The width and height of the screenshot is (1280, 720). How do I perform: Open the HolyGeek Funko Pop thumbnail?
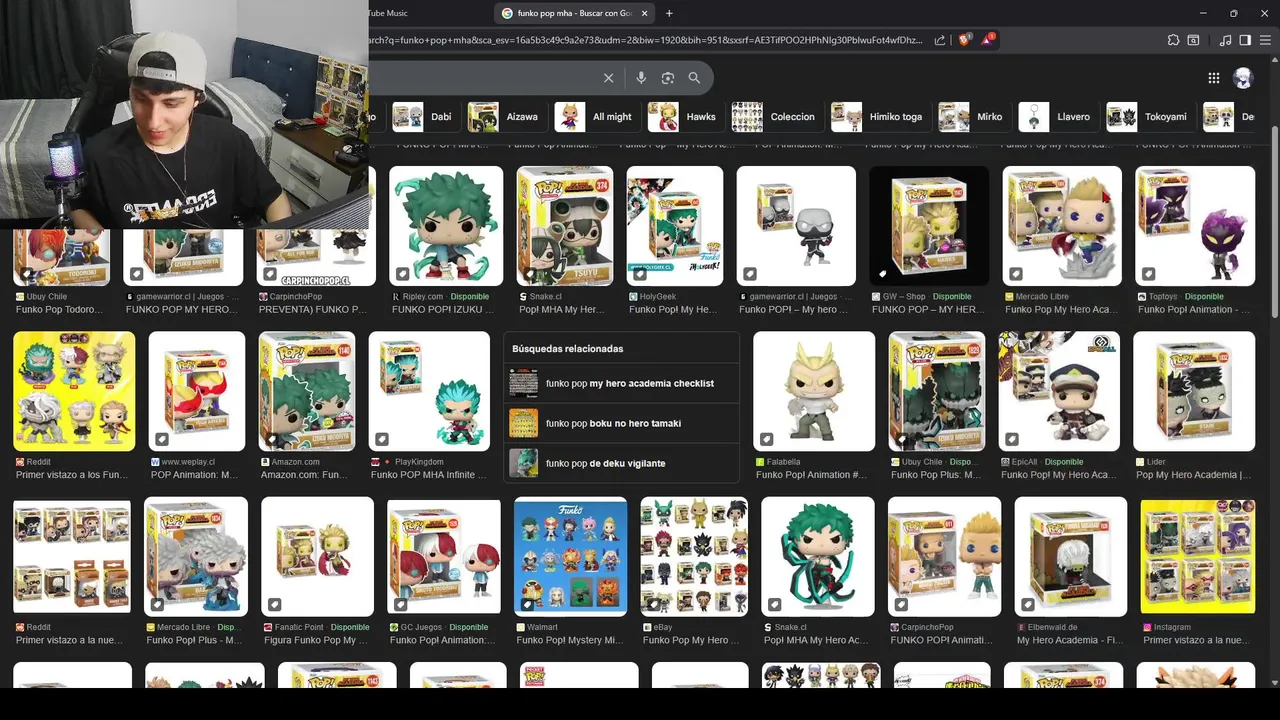[675, 226]
